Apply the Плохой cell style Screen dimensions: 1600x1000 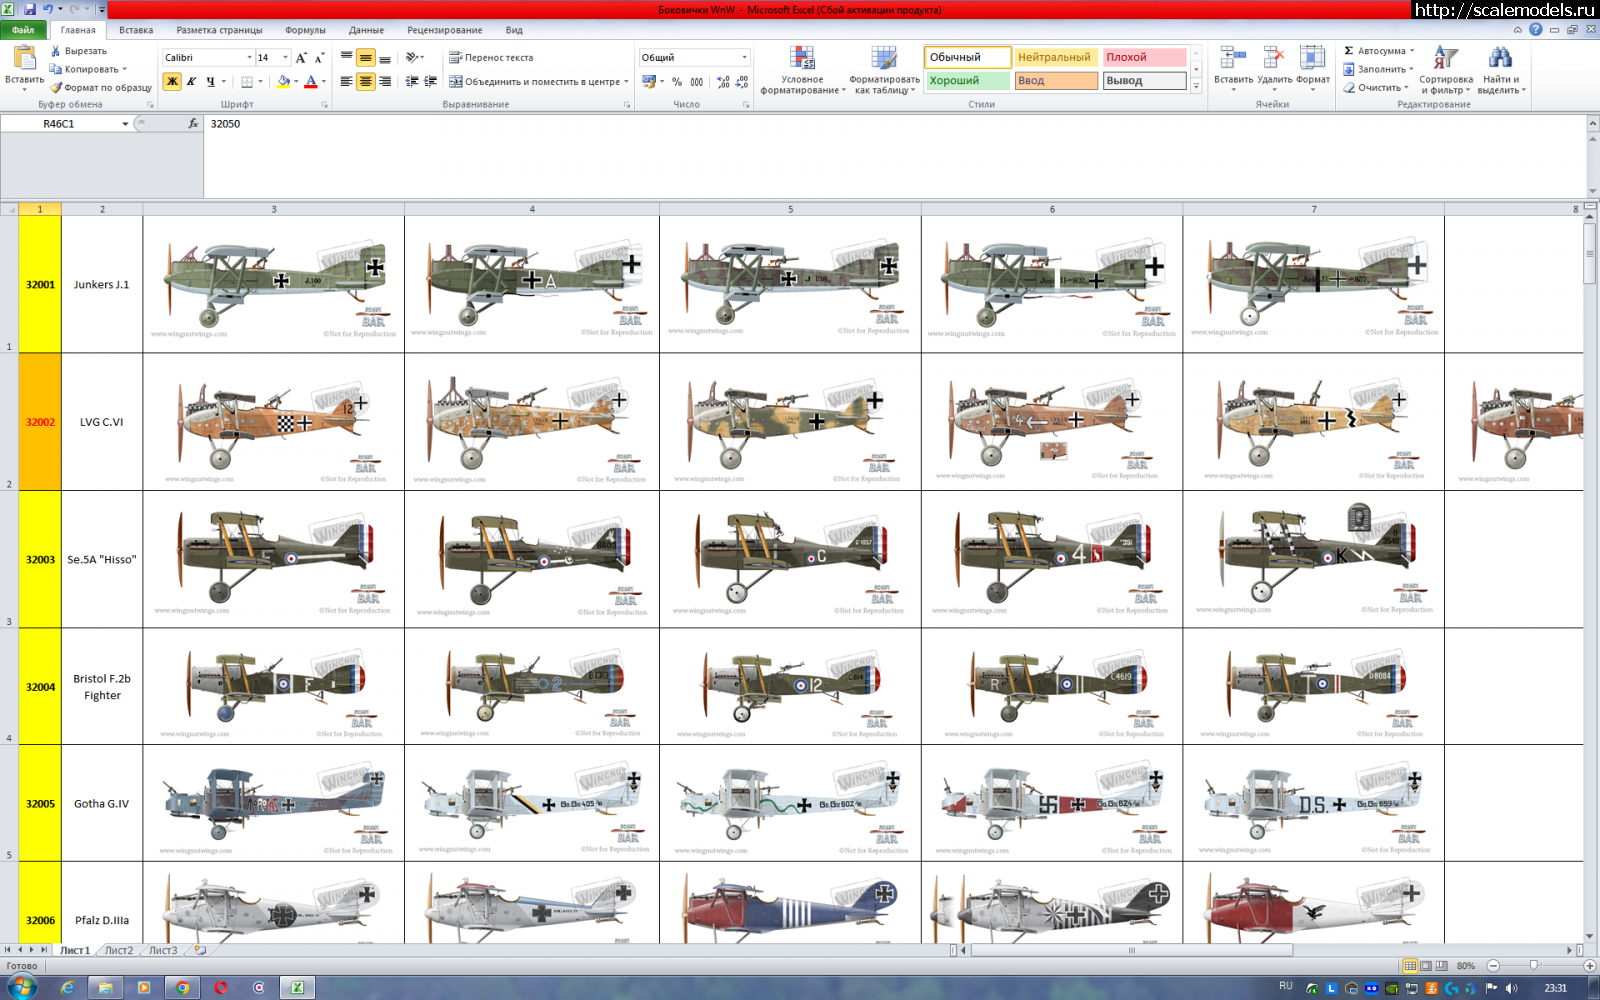[1144, 58]
